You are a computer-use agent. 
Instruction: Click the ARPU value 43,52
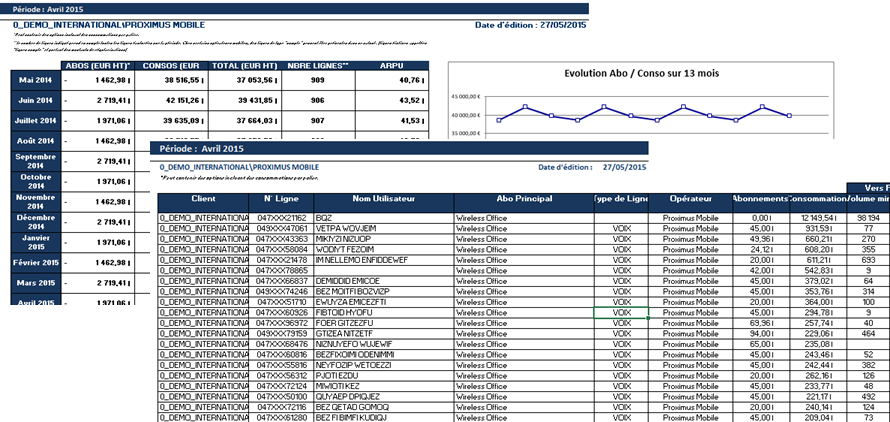coord(392,101)
